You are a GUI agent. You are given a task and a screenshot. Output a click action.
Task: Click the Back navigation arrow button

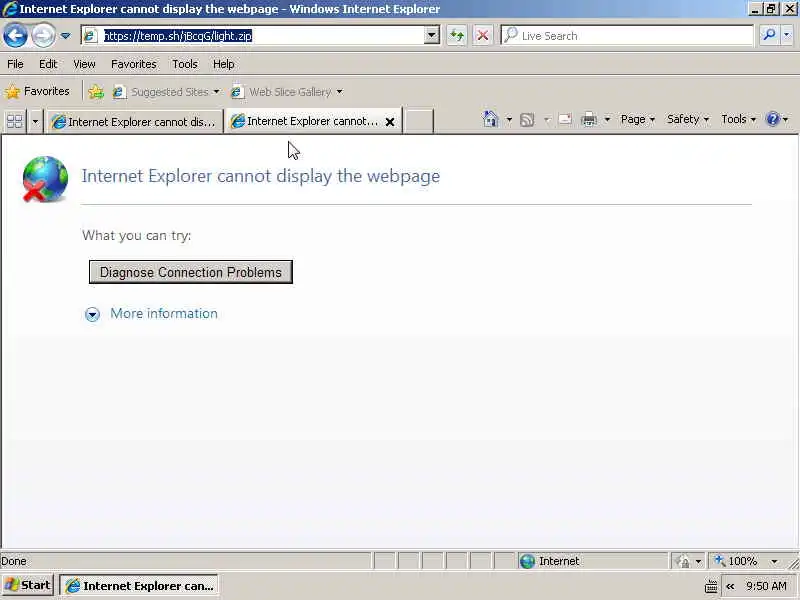(x=15, y=36)
